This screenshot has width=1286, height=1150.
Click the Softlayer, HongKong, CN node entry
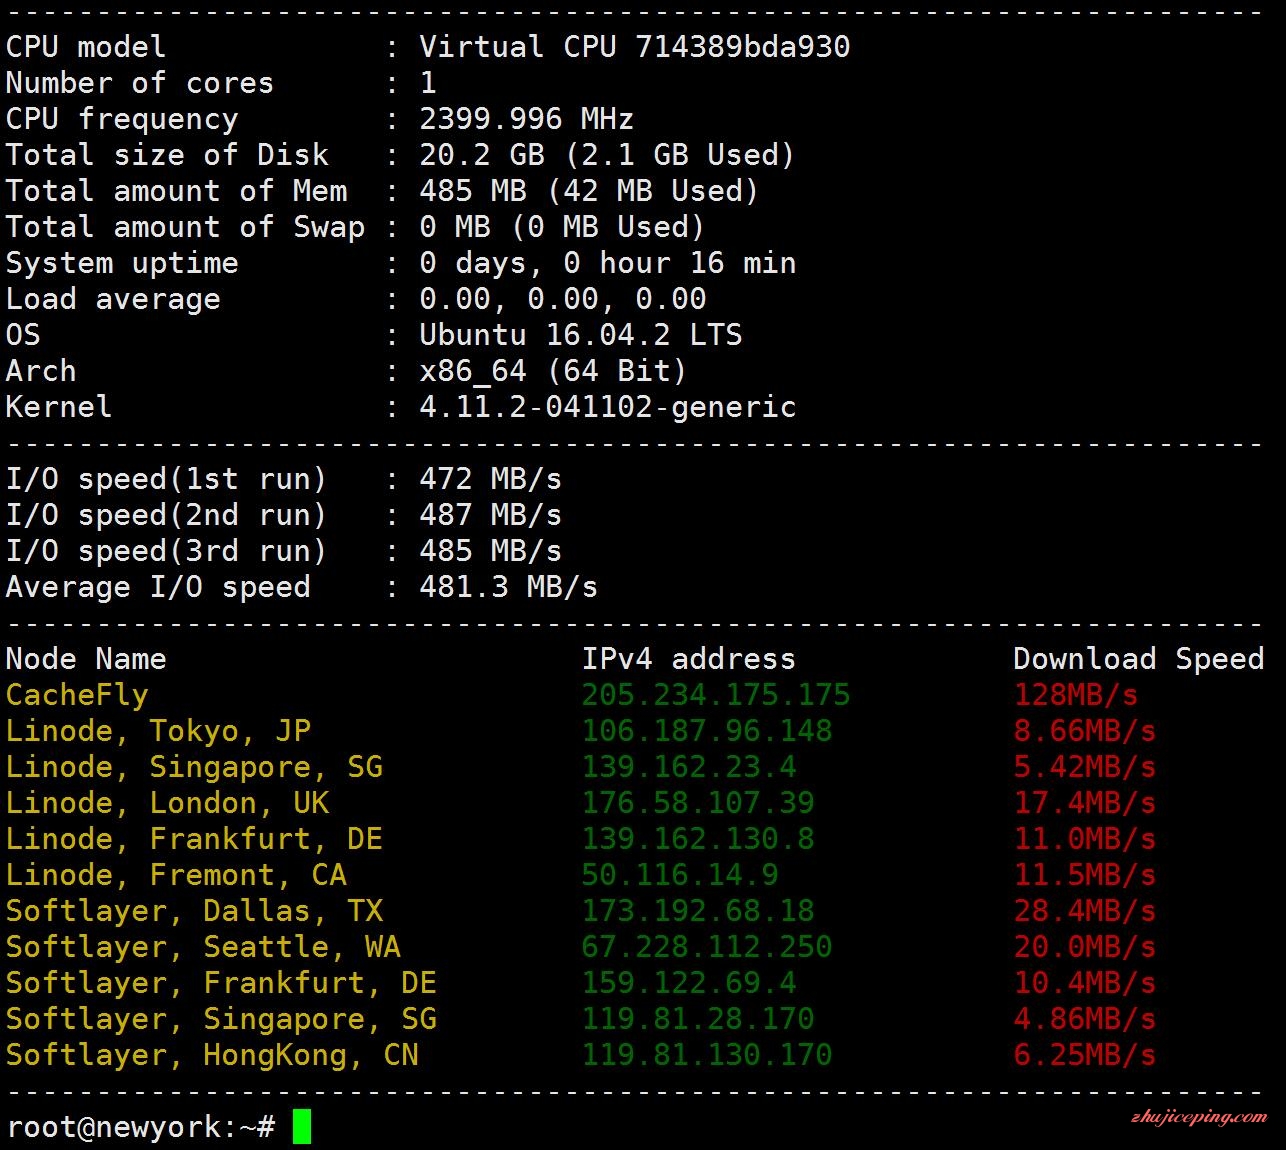212,1055
